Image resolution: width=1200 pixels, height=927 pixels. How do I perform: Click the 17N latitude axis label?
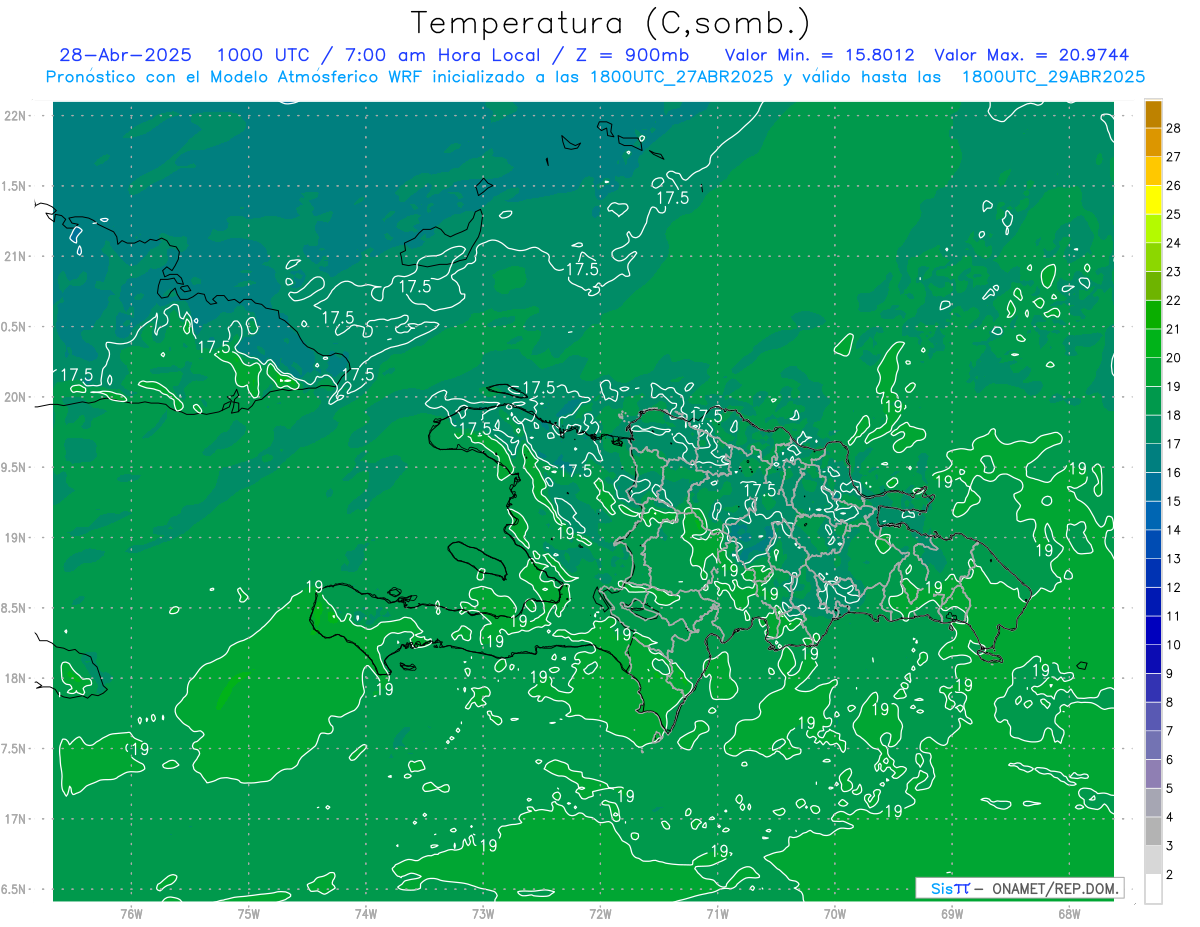pyautogui.click(x=15, y=819)
